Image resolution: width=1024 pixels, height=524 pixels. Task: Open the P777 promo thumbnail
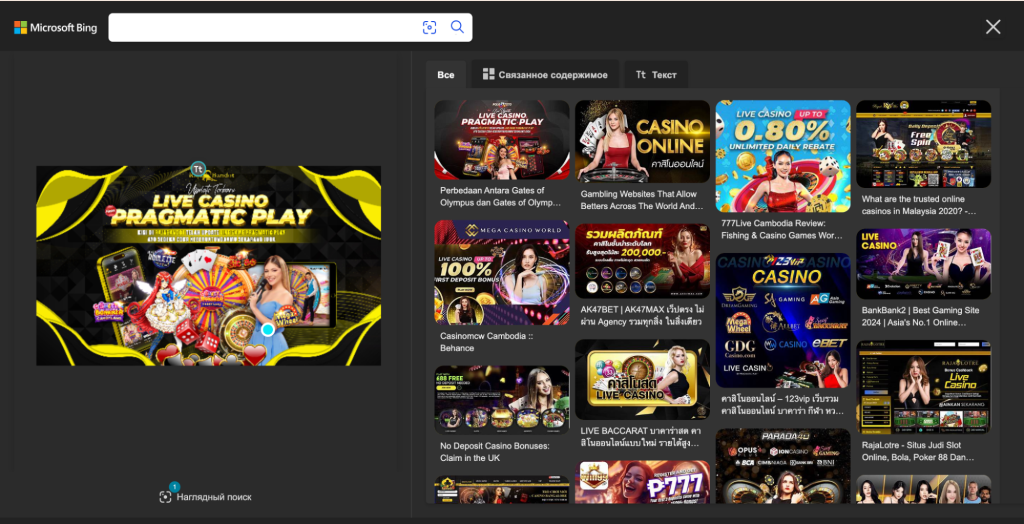click(x=642, y=482)
